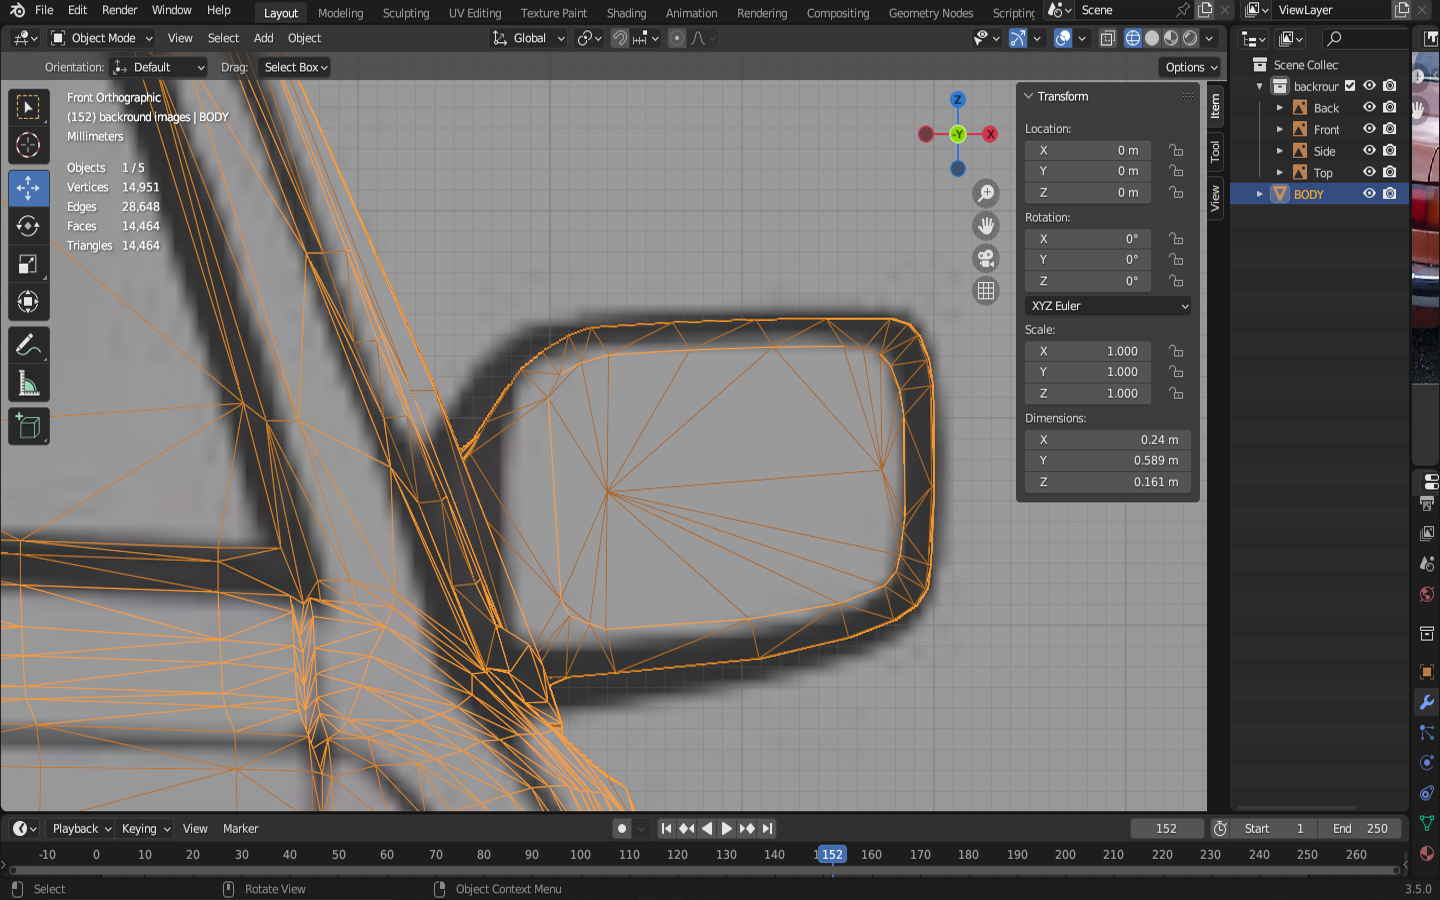Choose the Annotate pencil tool
Viewport: 1440px width, 900px height.
28,346
